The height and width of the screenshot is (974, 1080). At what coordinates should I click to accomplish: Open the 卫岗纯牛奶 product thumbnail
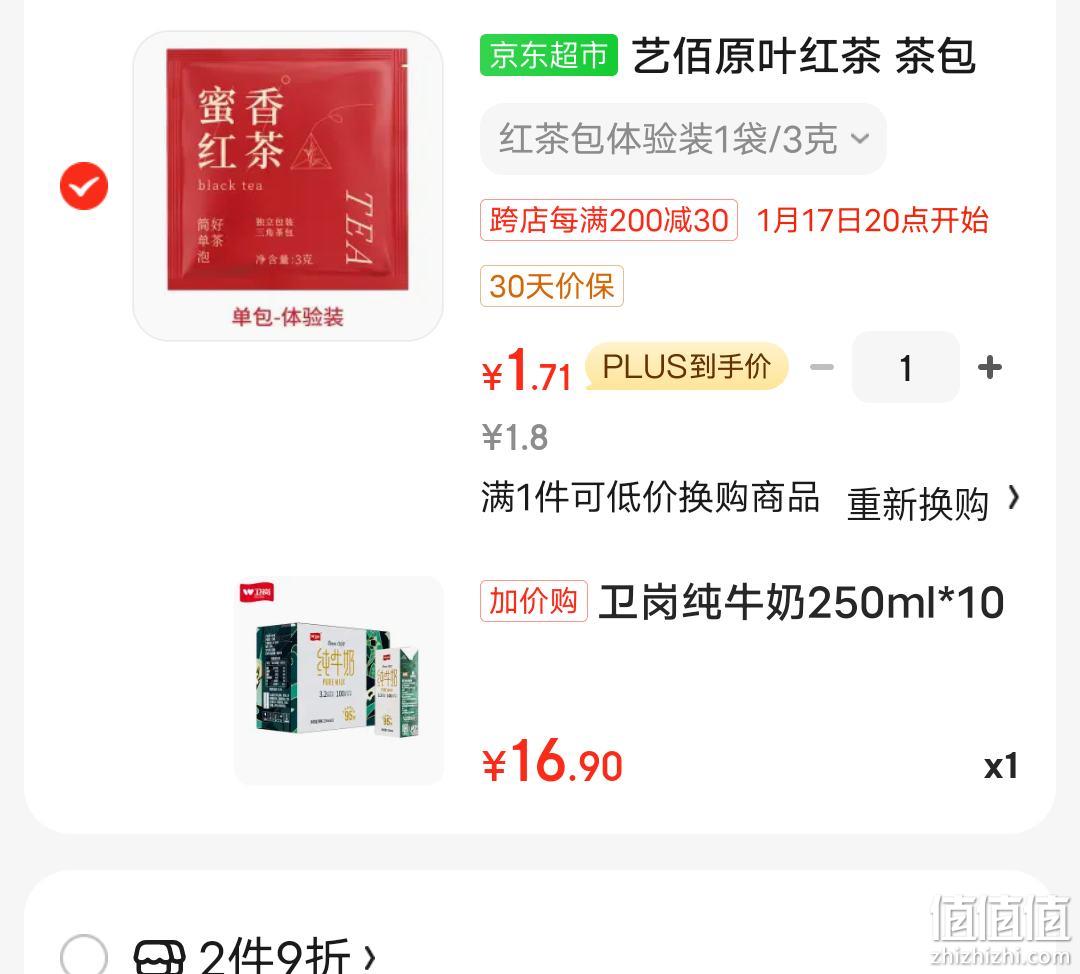pos(339,681)
